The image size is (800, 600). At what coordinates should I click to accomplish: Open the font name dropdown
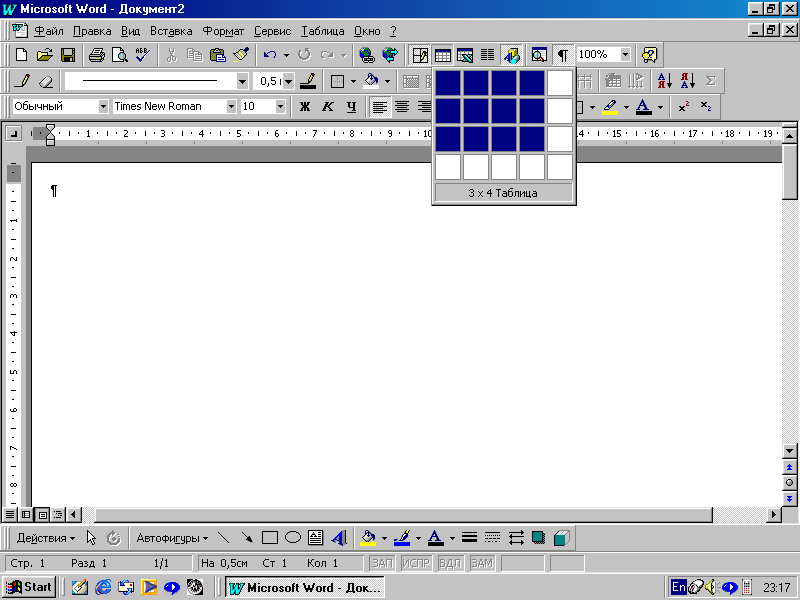231,107
